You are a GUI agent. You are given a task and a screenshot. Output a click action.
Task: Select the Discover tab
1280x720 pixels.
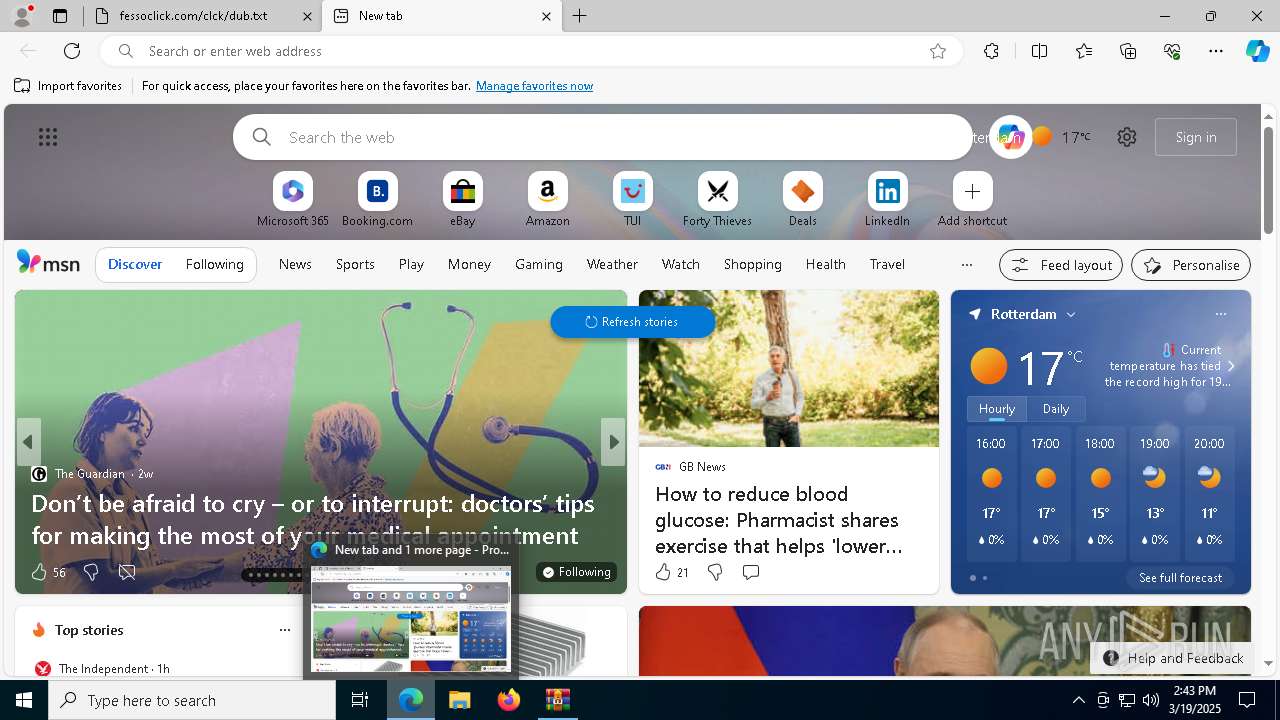tap(135, 265)
